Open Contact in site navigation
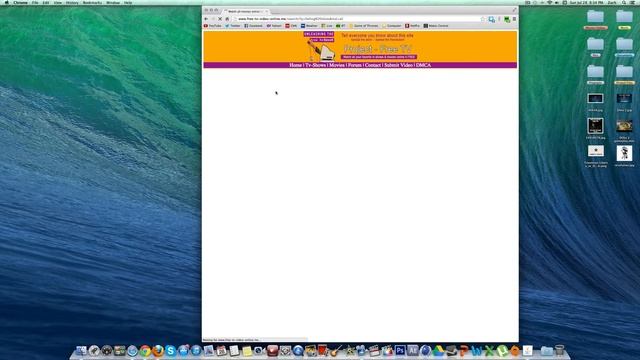Image resolution: width=640 pixels, height=360 pixels. (x=373, y=65)
